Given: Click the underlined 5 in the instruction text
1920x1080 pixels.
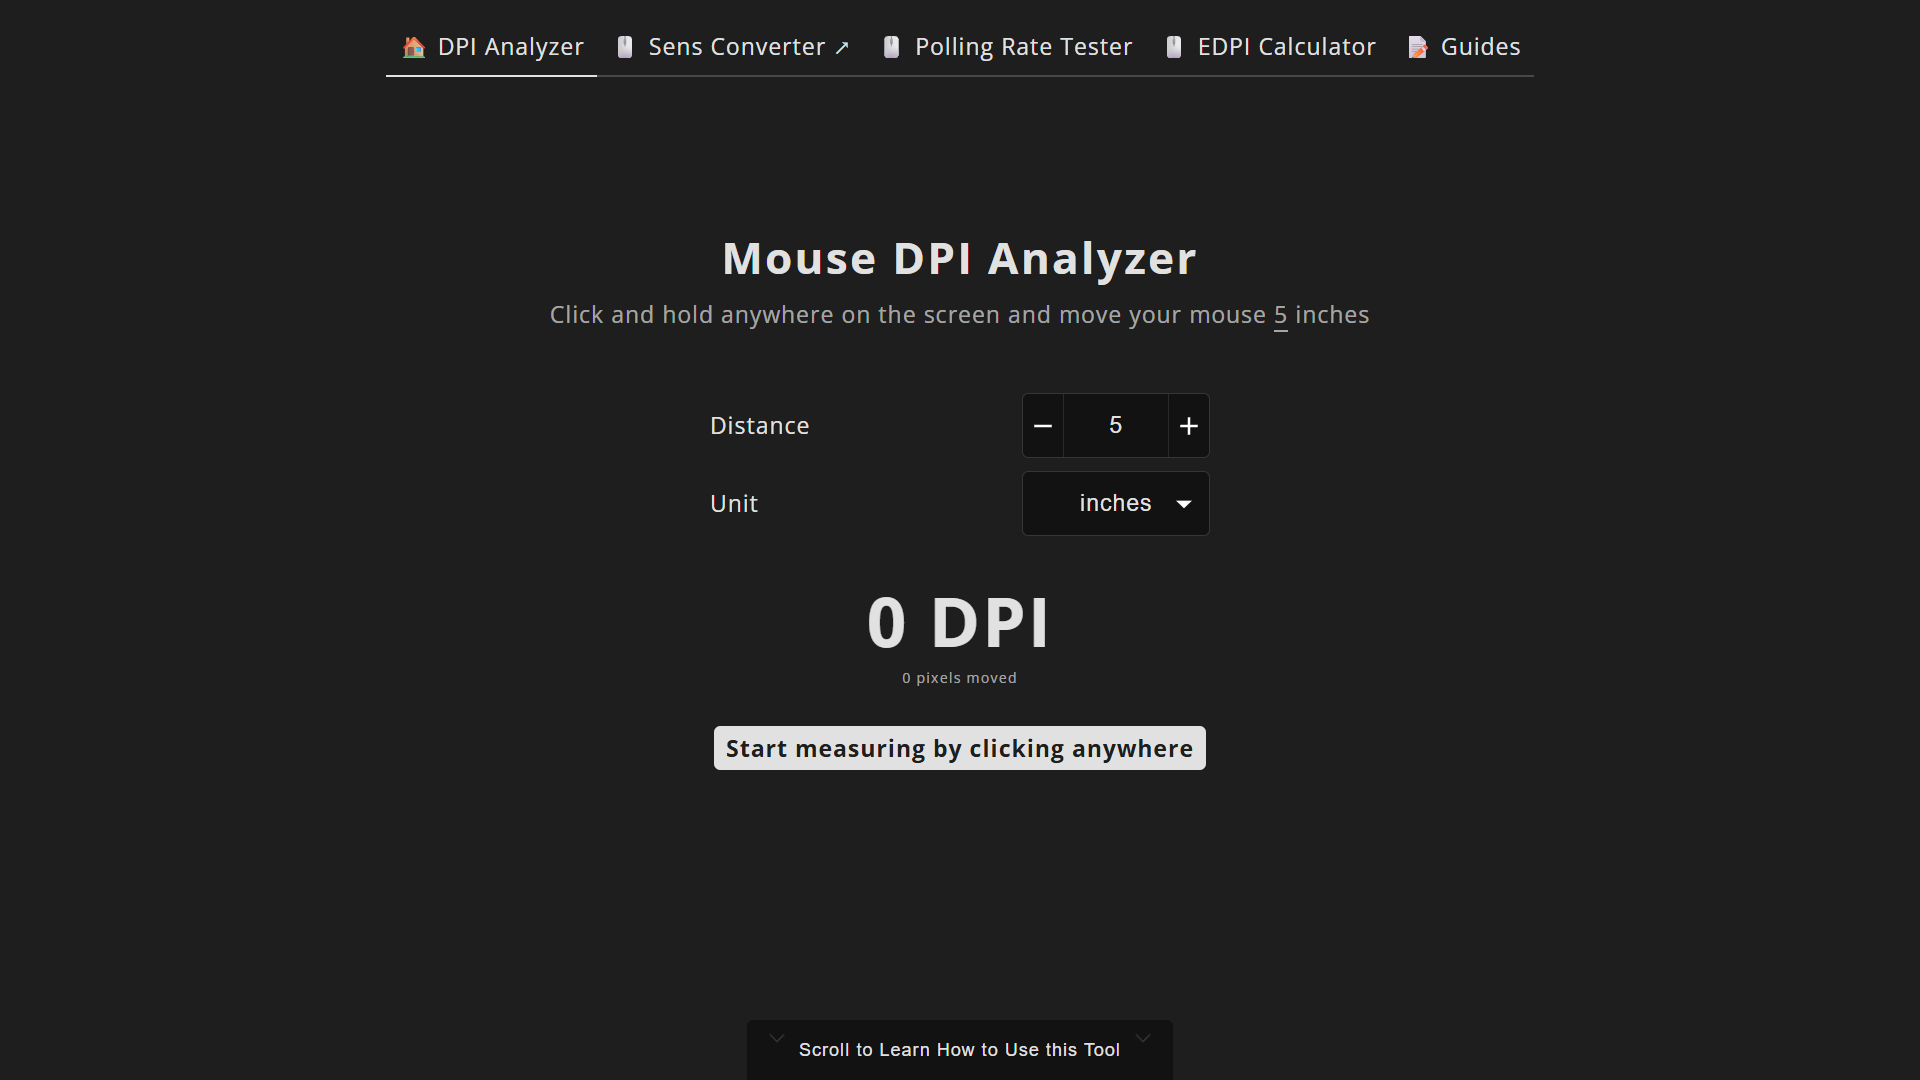Looking at the screenshot, I should coord(1280,315).
